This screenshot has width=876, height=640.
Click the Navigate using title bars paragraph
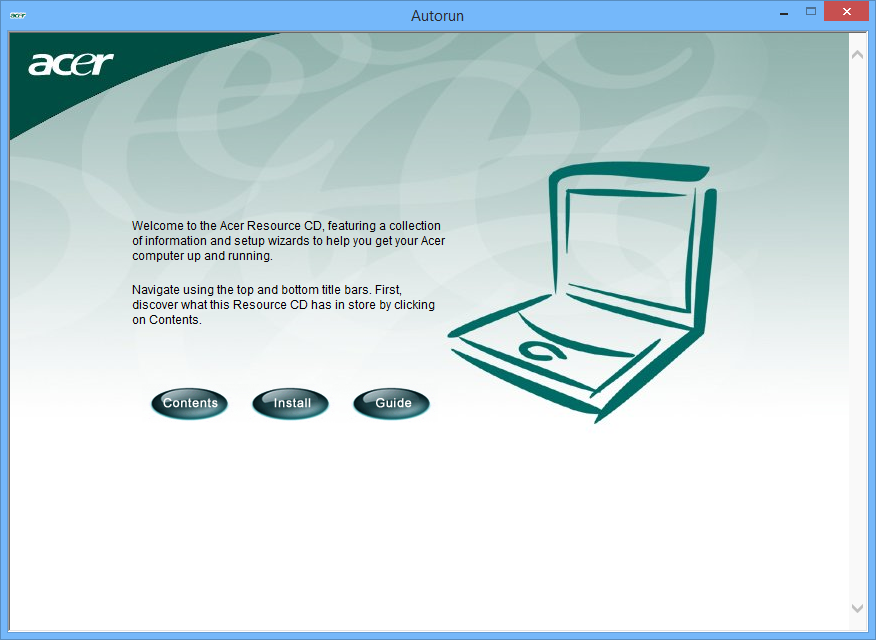pos(284,305)
